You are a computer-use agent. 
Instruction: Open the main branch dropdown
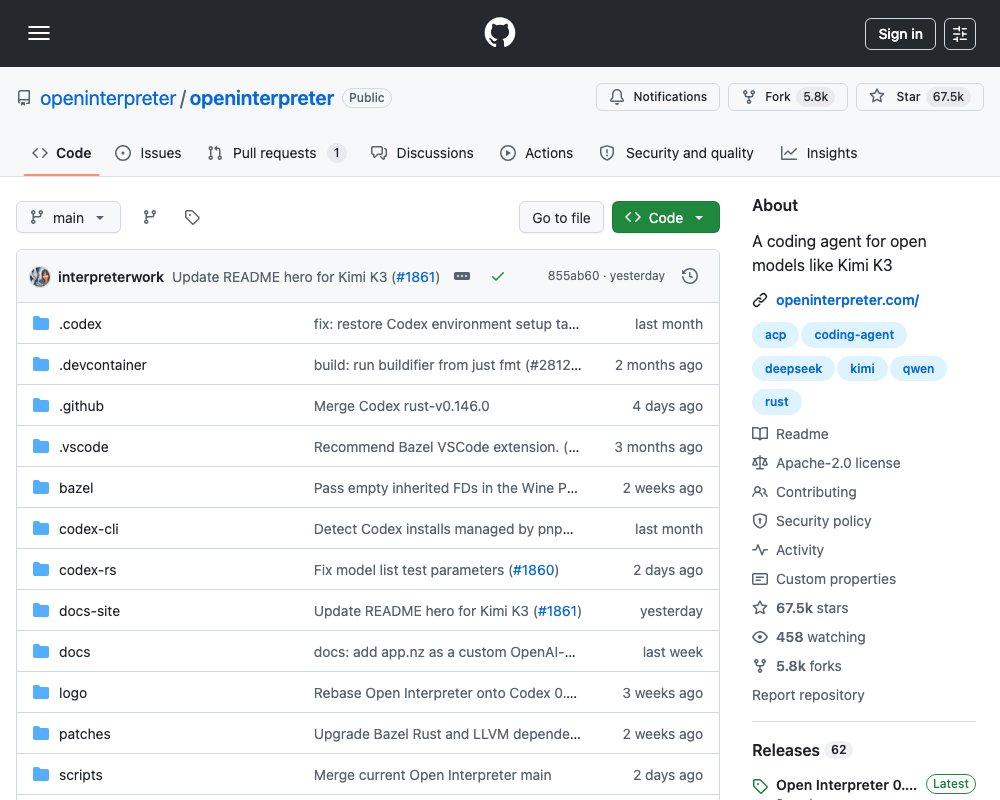tap(68, 218)
